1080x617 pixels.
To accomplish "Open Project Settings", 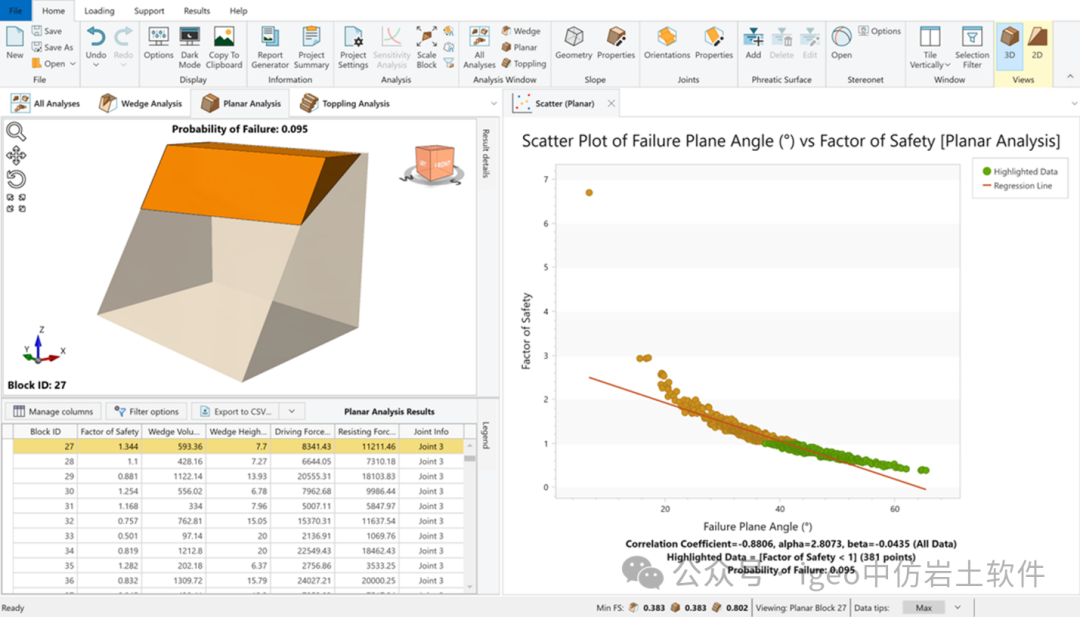I will [x=353, y=47].
